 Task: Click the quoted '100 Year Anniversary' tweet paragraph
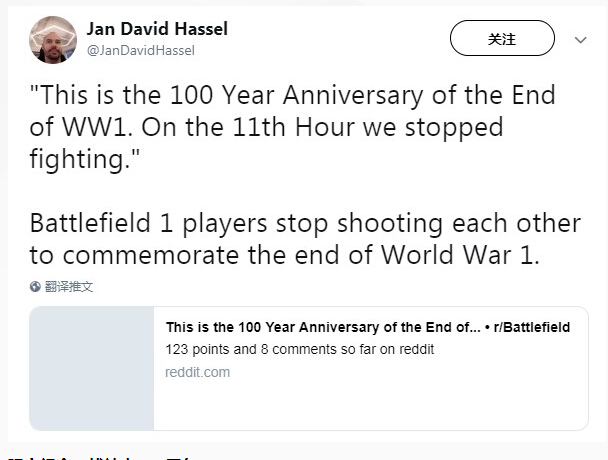[293, 127]
